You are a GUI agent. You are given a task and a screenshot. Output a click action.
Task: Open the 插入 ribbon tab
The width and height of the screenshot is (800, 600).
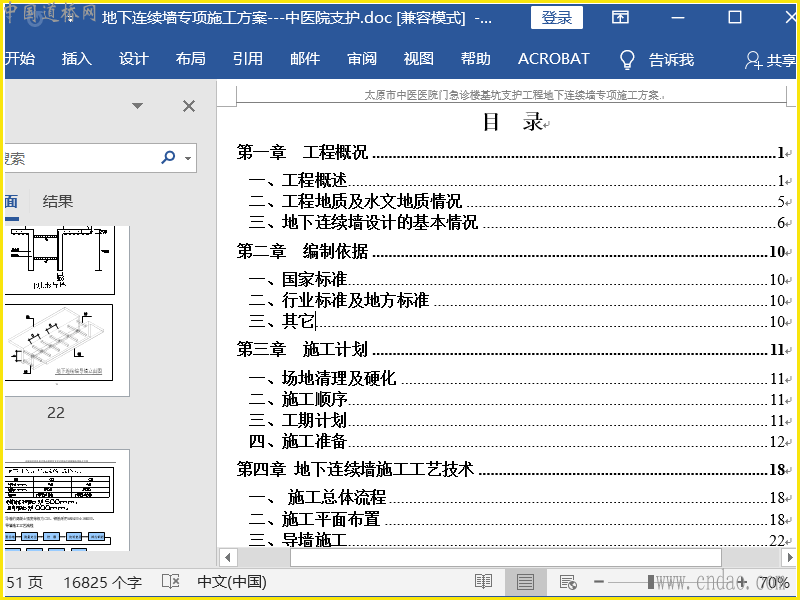point(77,59)
